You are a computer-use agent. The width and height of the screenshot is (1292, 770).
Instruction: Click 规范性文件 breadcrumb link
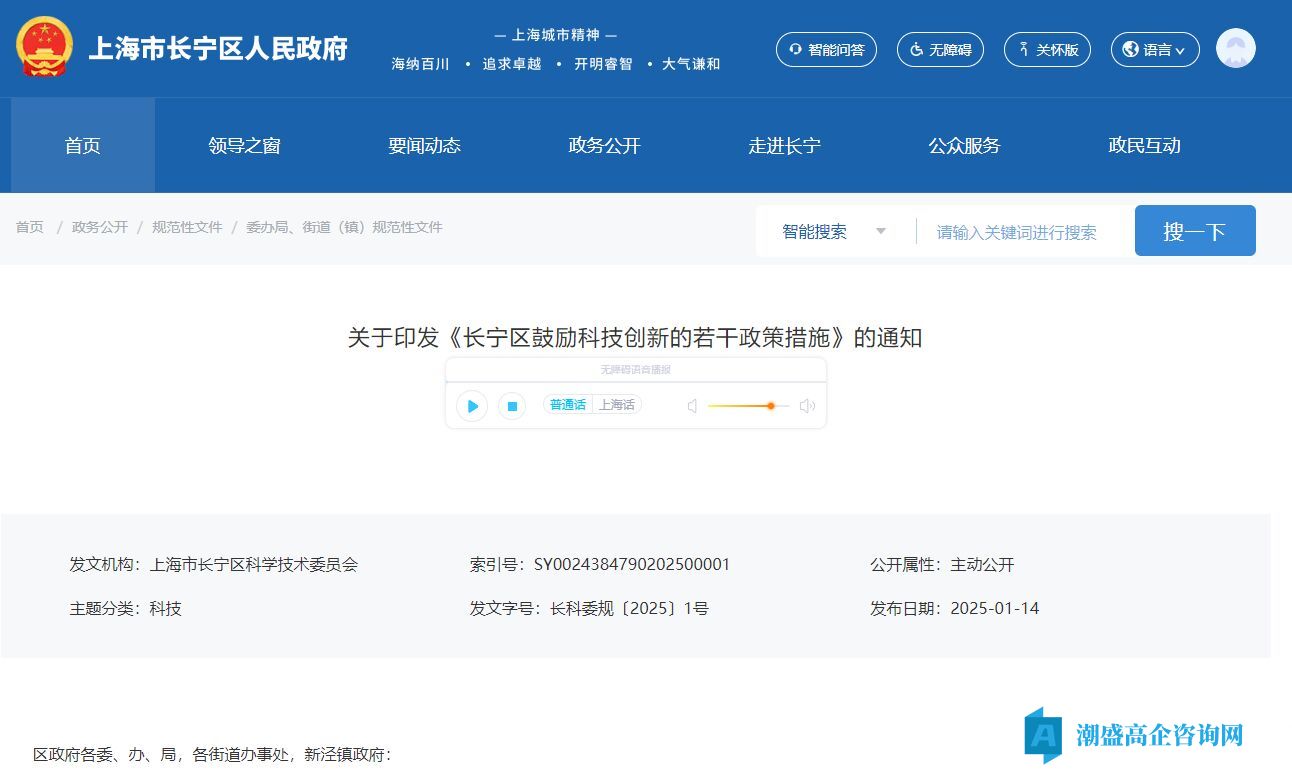tap(187, 227)
